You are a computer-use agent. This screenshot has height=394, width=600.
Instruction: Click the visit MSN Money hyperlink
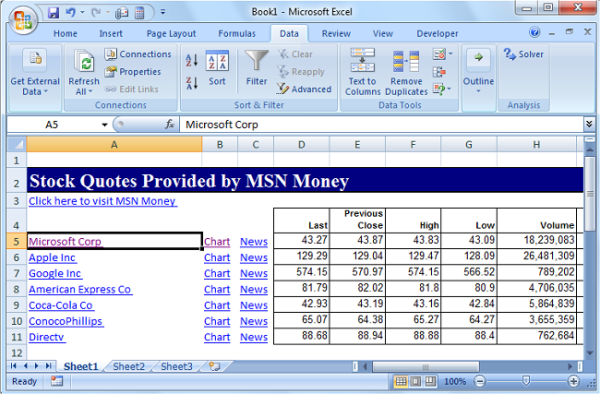click(x=103, y=201)
